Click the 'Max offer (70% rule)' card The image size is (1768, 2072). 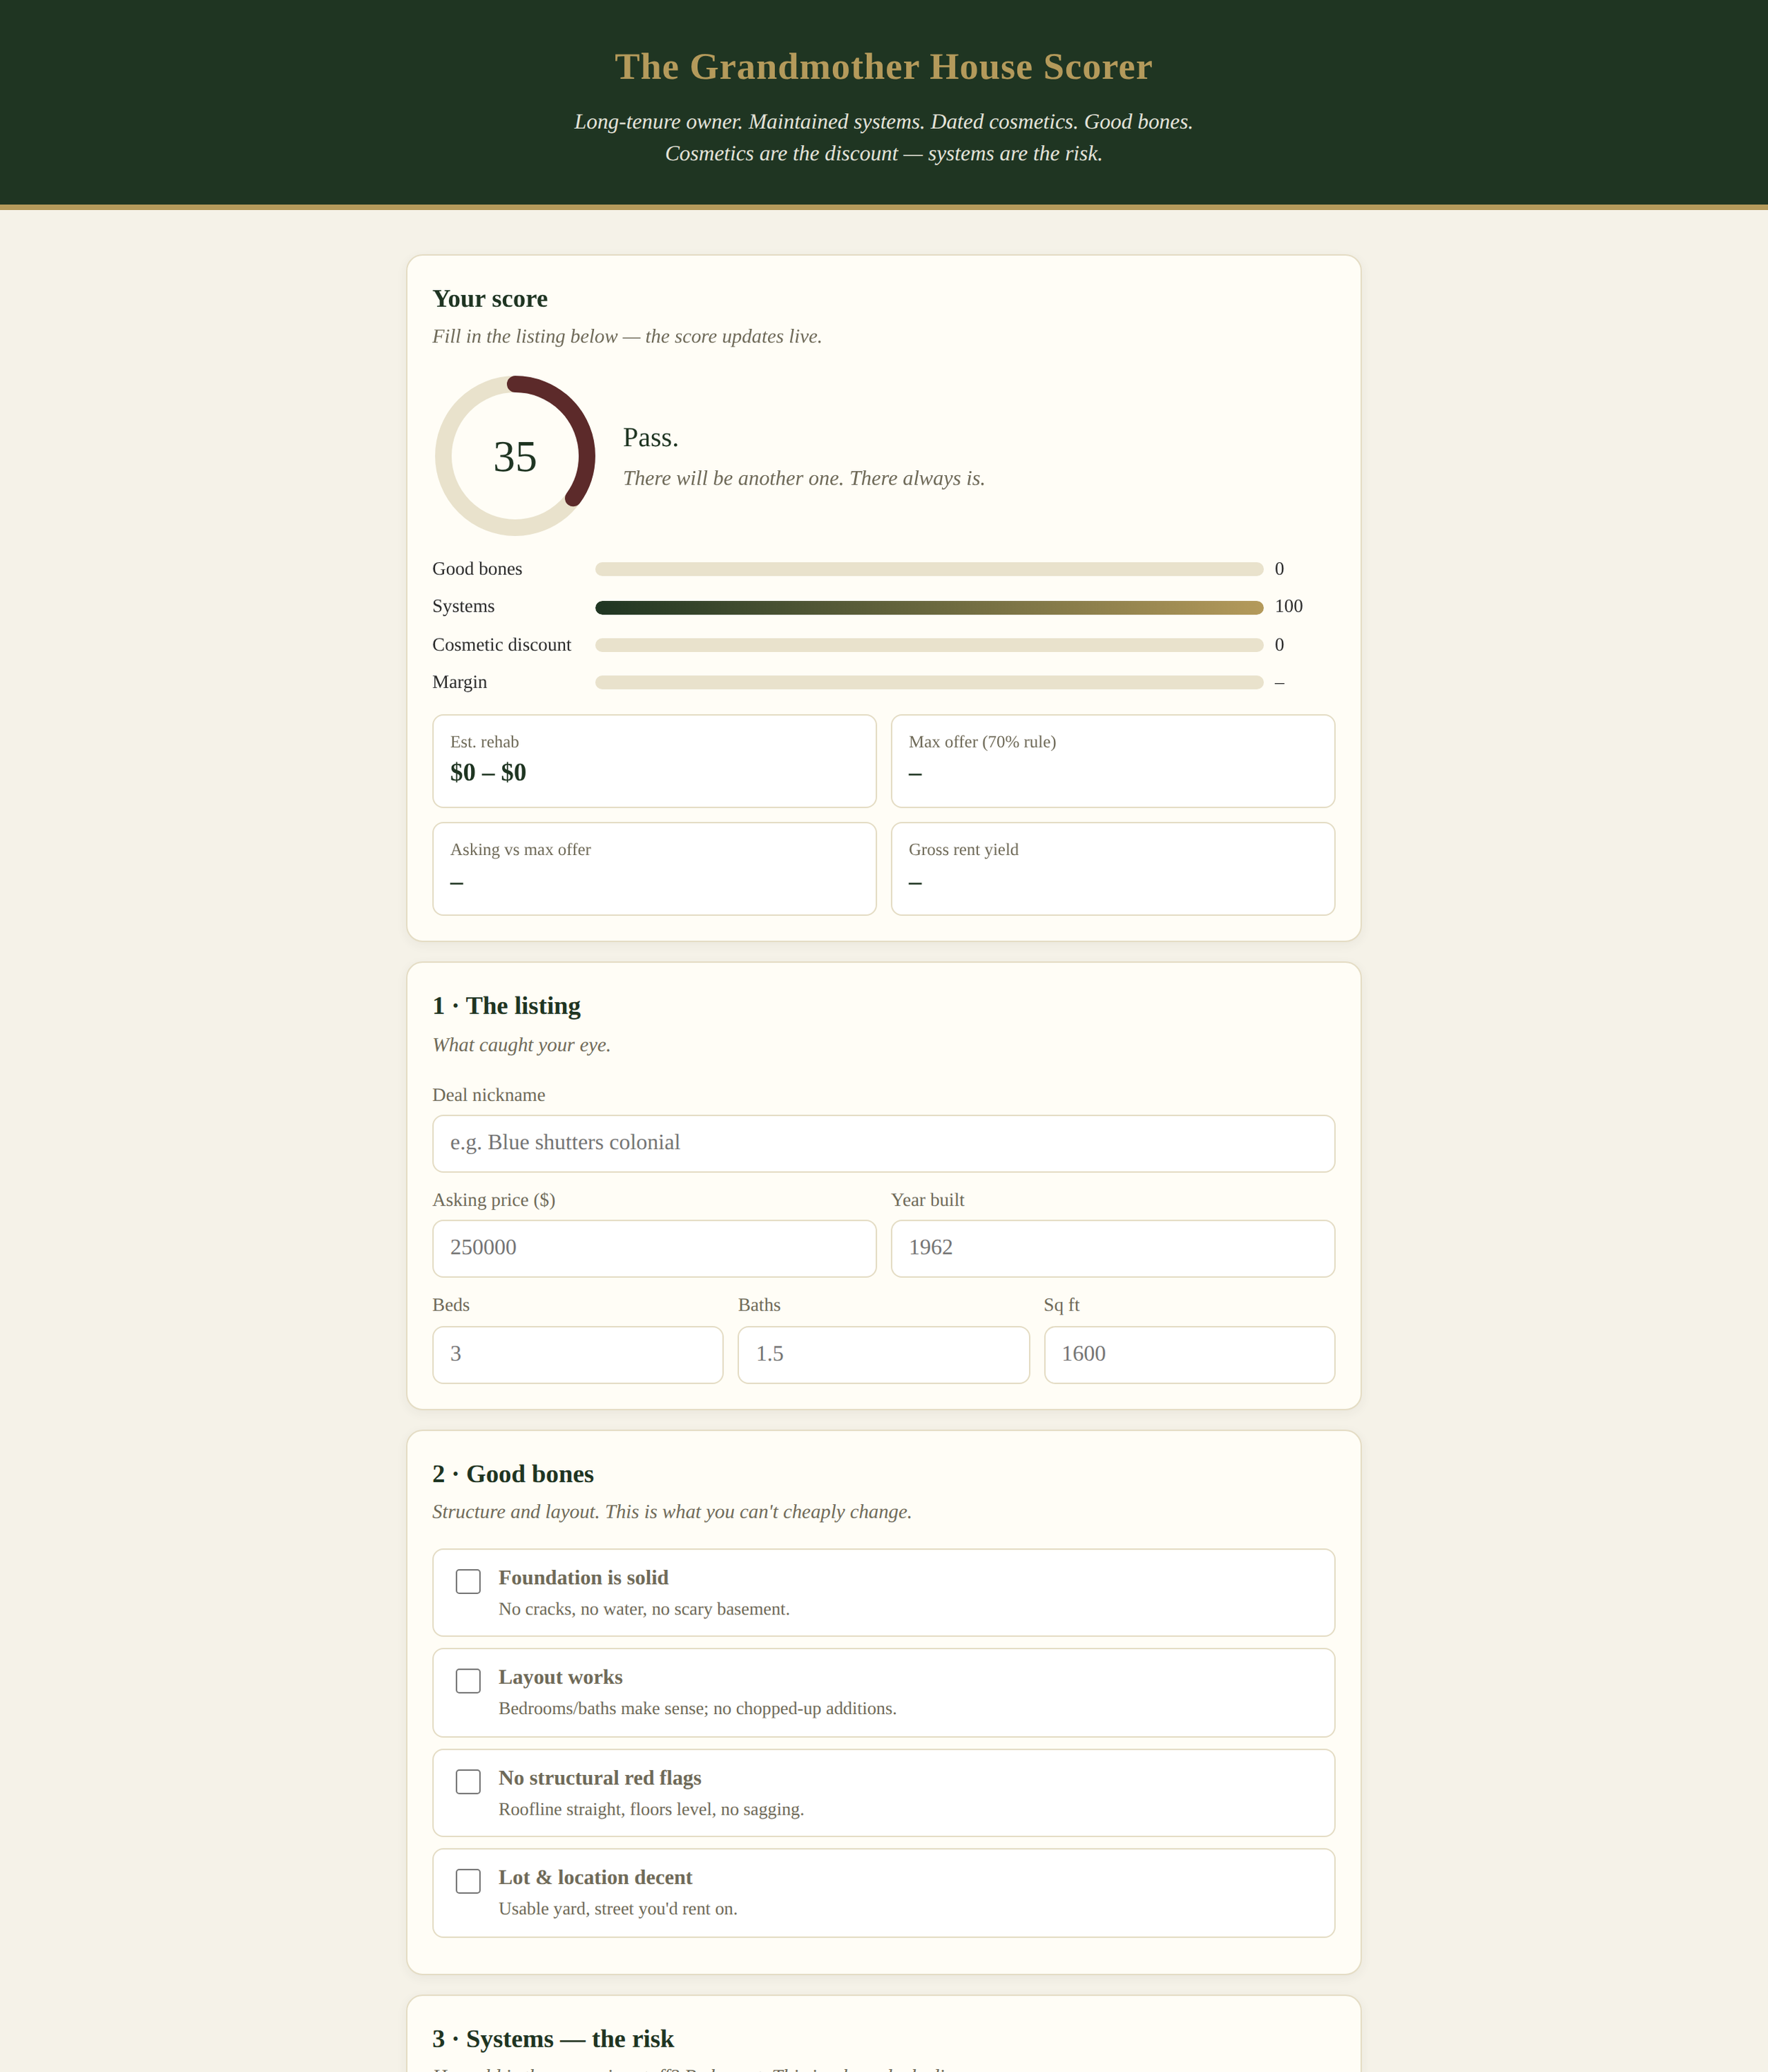pos(1113,761)
